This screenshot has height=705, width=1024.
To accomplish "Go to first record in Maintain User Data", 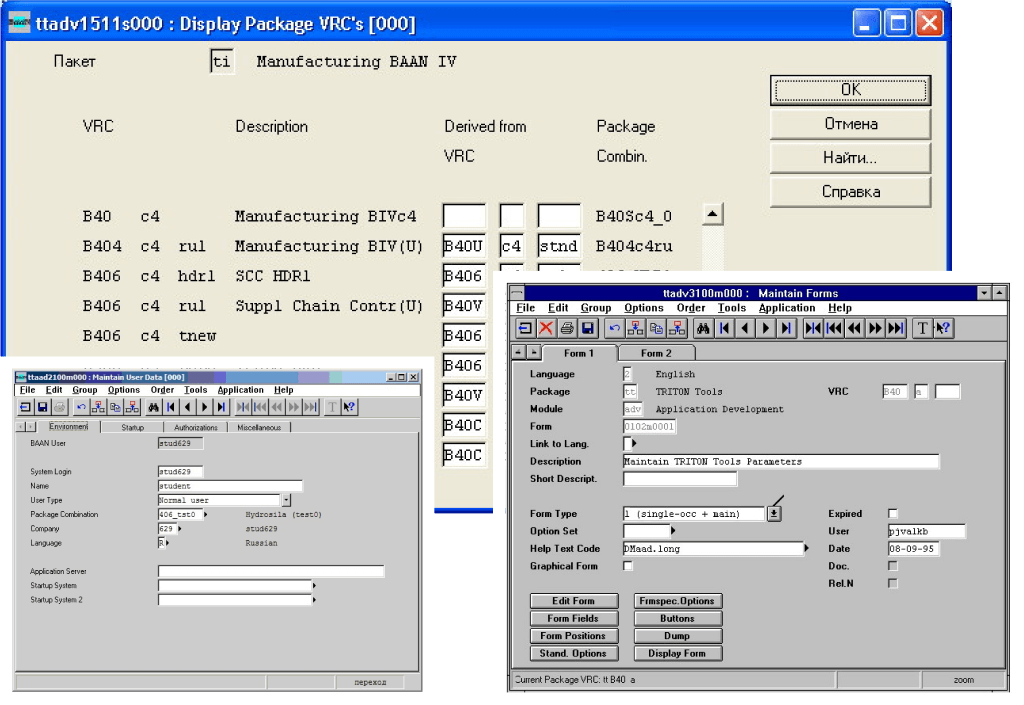I will click(170, 407).
